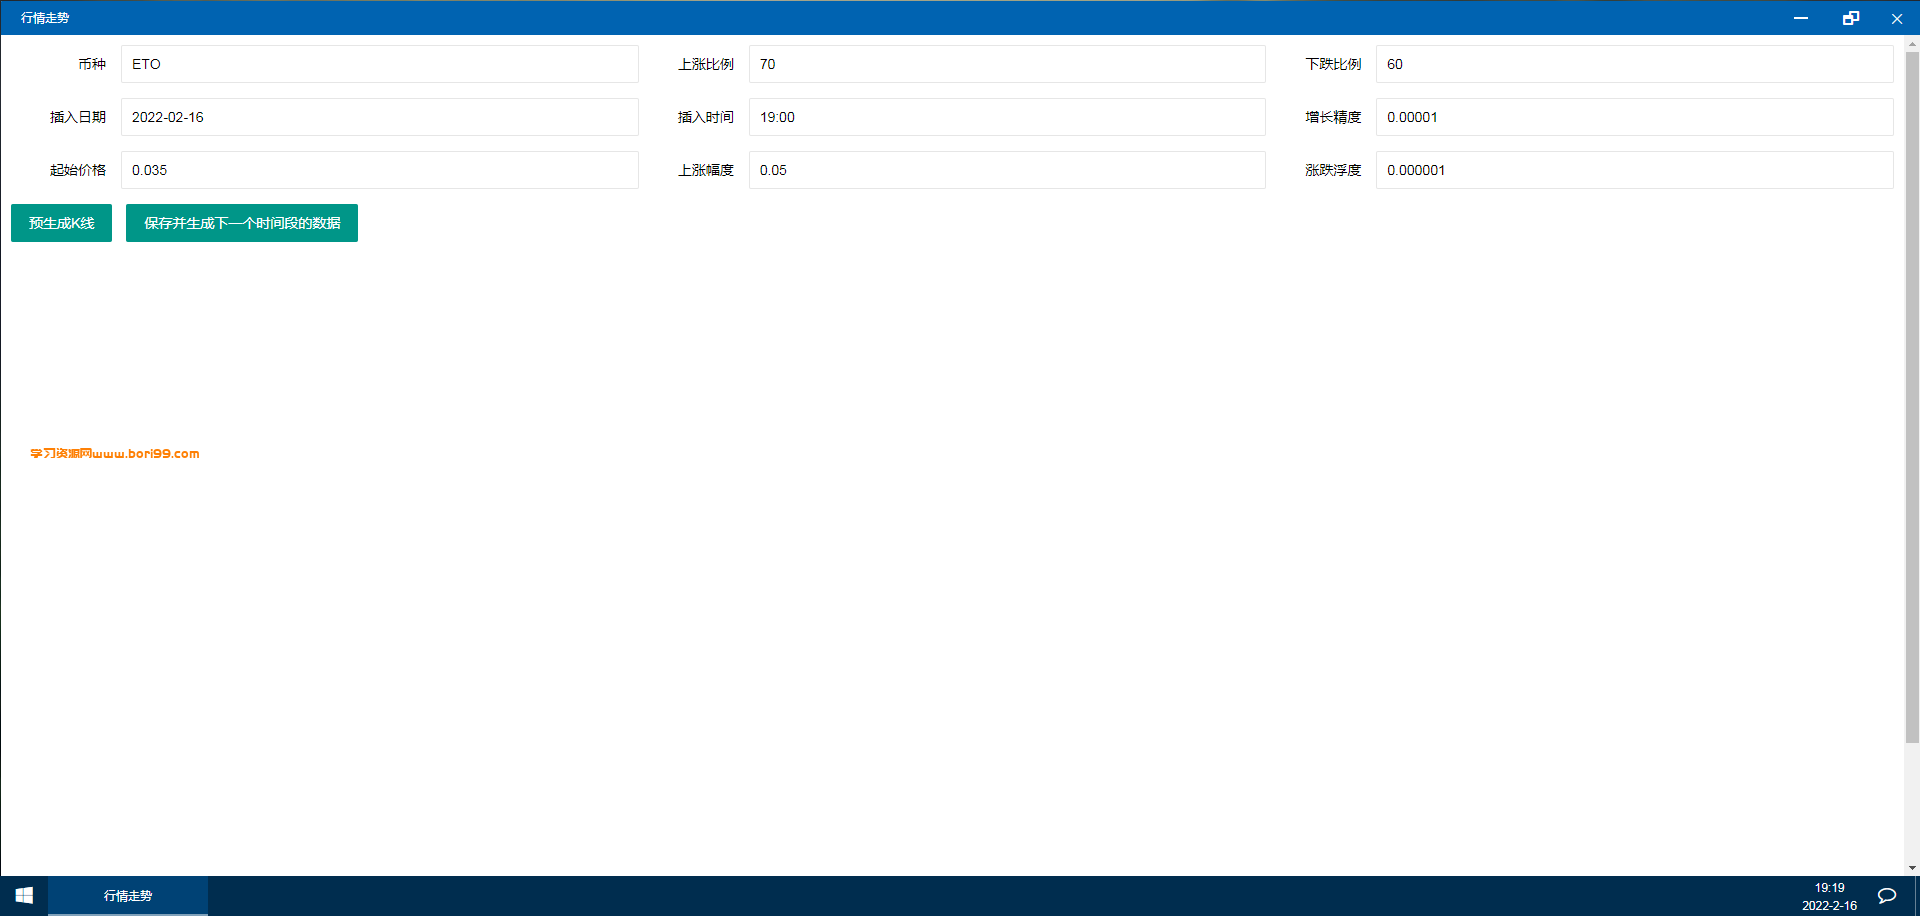This screenshot has height=916, width=1920.
Task: Click the vertical scrollbar thumb
Action: tap(1912, 397)
